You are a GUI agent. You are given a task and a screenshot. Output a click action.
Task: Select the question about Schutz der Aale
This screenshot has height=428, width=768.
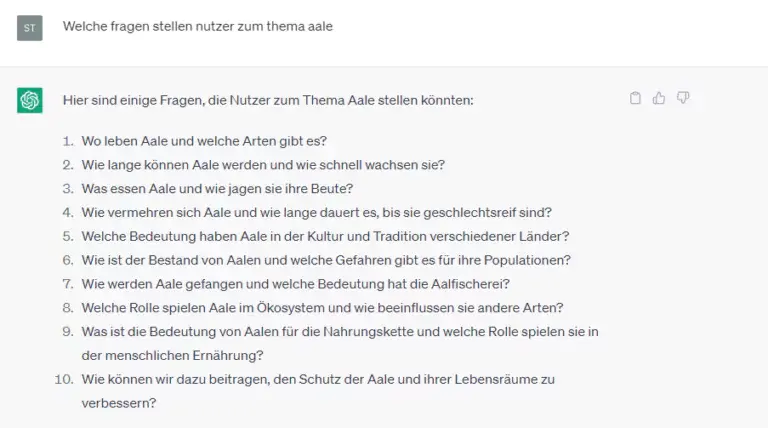318,379
